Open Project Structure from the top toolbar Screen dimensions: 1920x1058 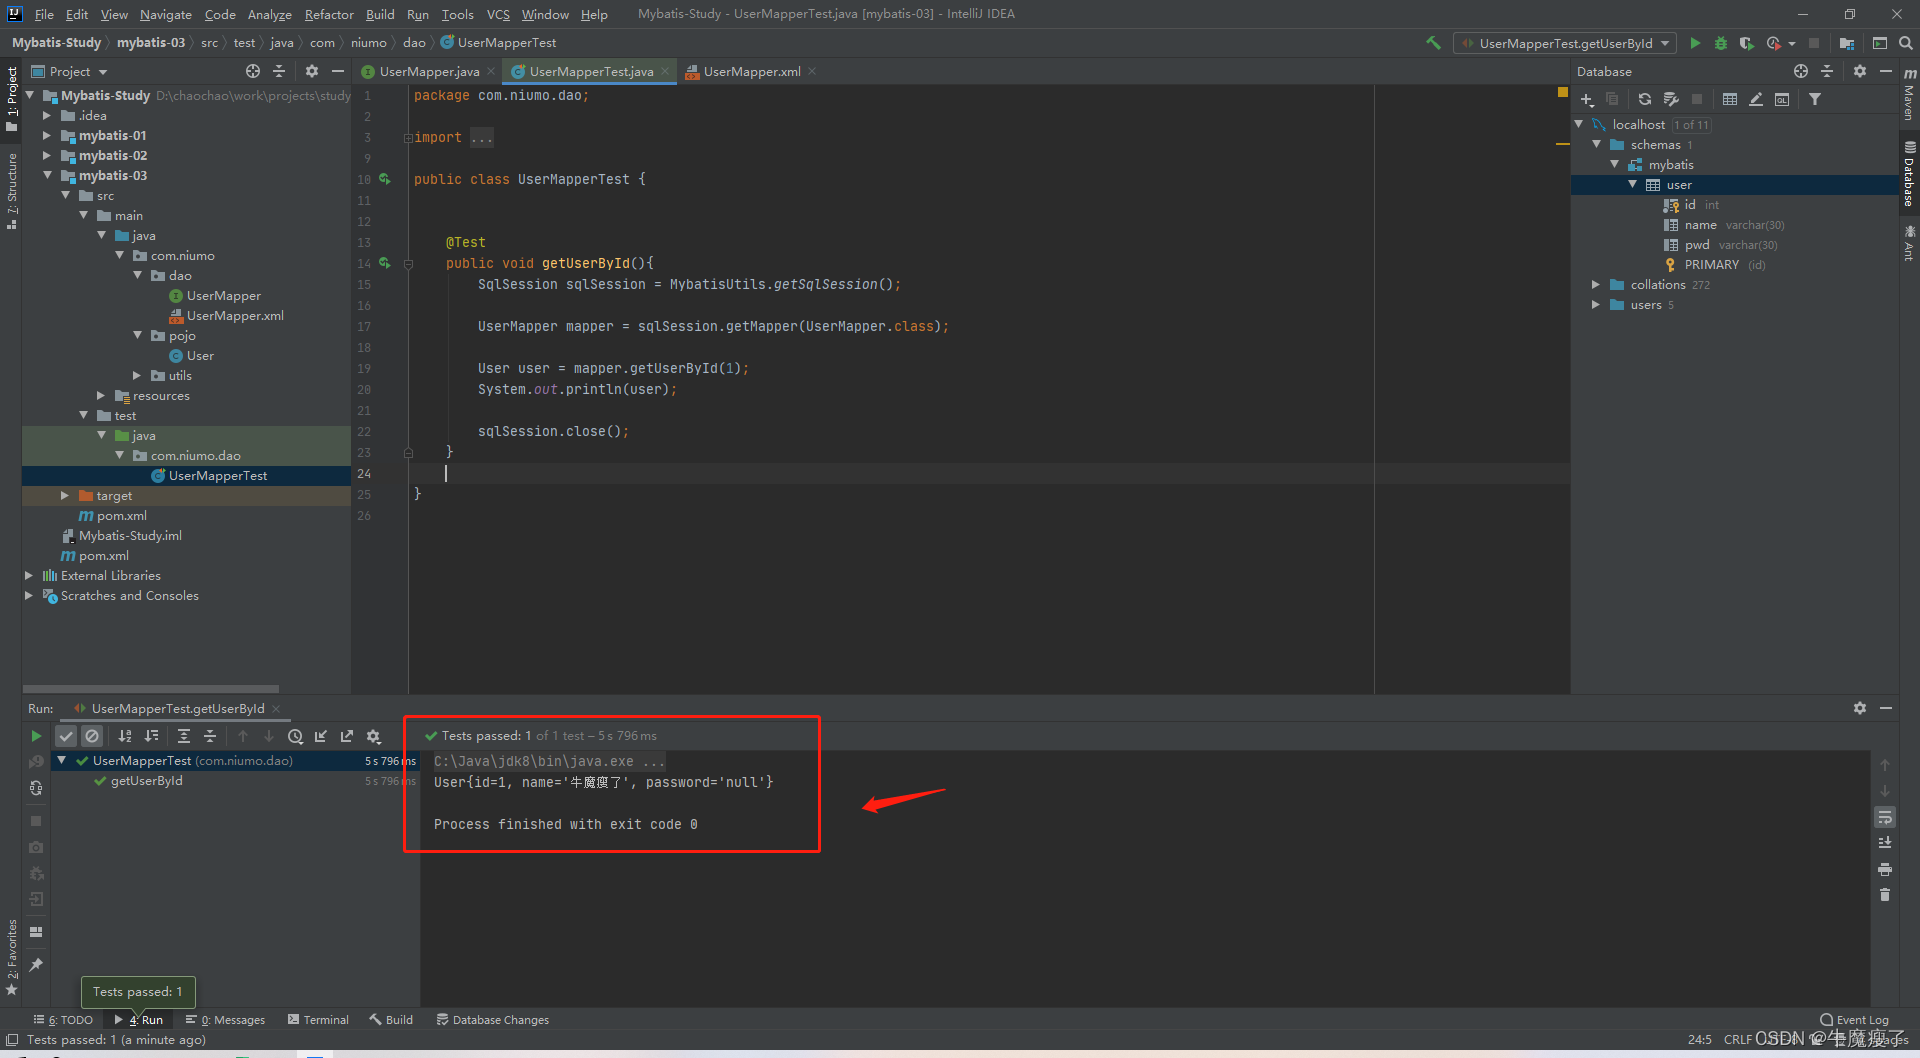point(1847,43)
